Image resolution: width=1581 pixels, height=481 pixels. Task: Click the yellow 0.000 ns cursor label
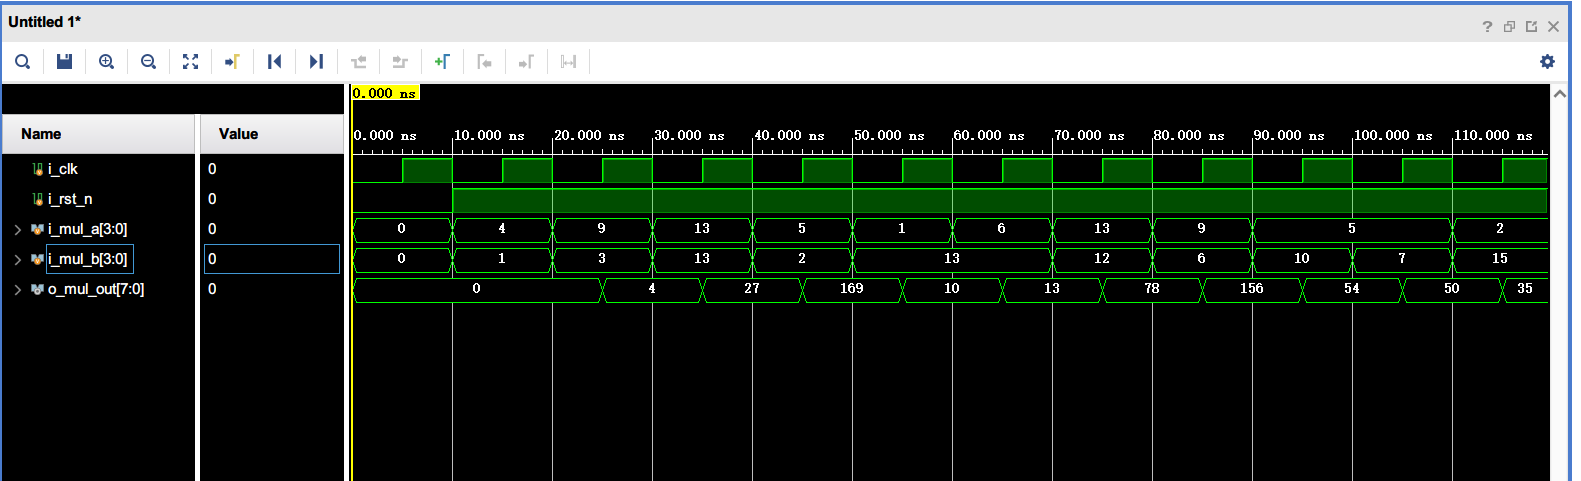pos(385,93)
